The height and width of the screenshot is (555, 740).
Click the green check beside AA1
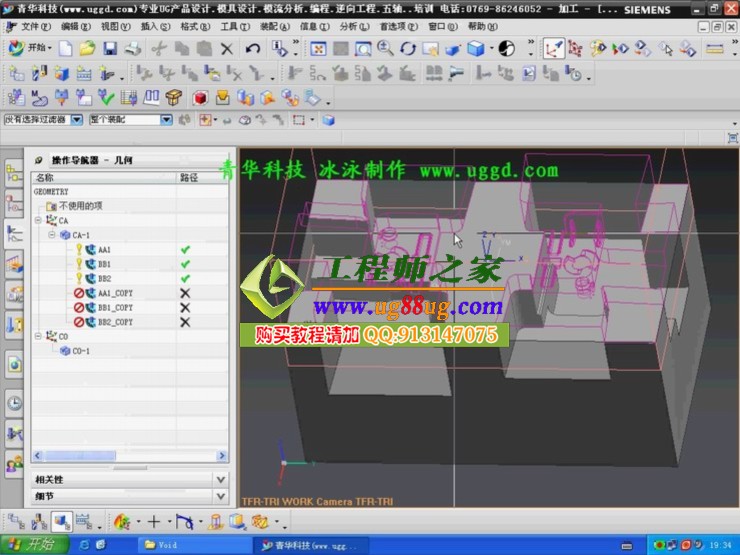[185, 249]
